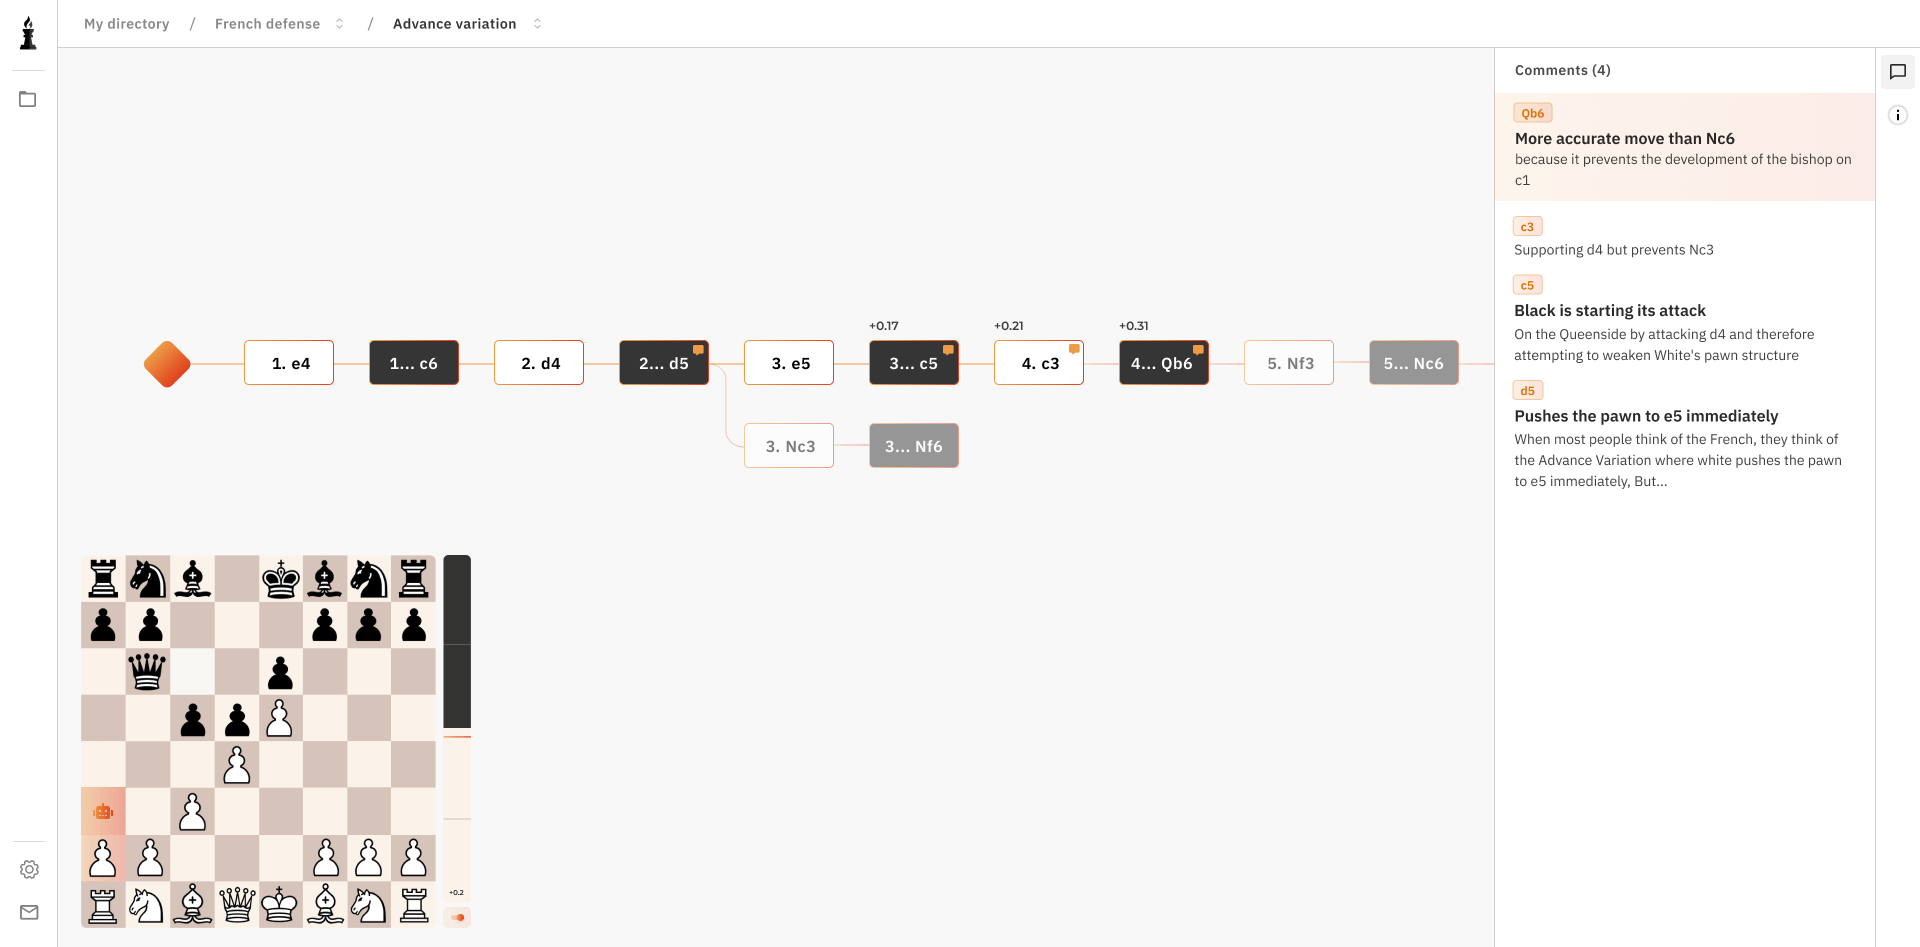Open settings via the gear icon
1920x947 pixels.
(x=29, y=869)
